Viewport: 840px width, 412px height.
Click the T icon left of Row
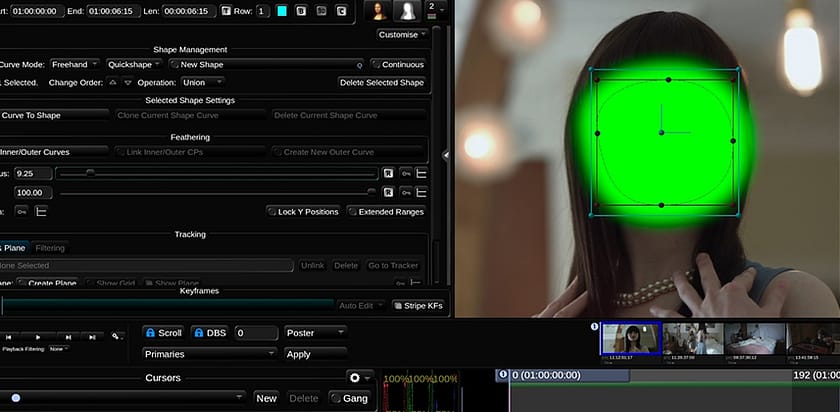click(x=226, y=11)
